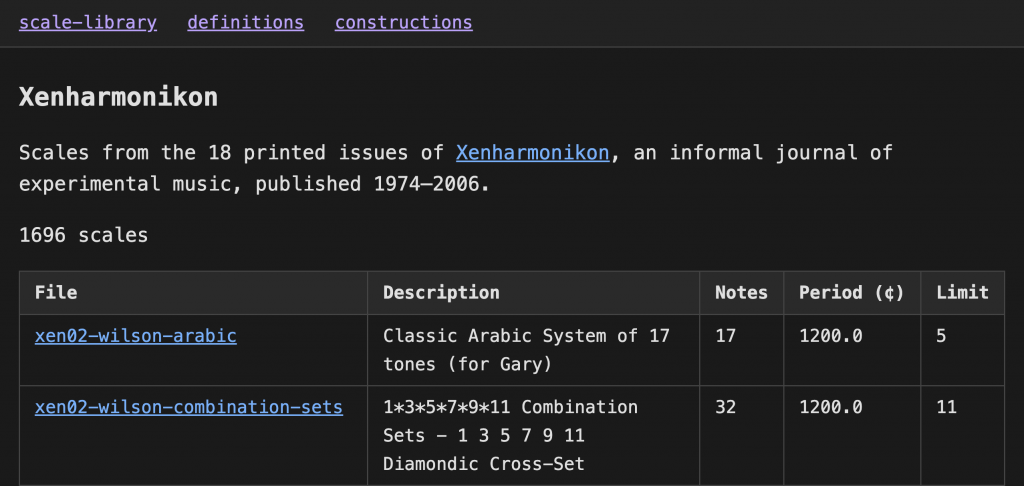This screenshot has width=1024, height=486.
Task: Click the Period (¢) column header
Action: [852, 293]
